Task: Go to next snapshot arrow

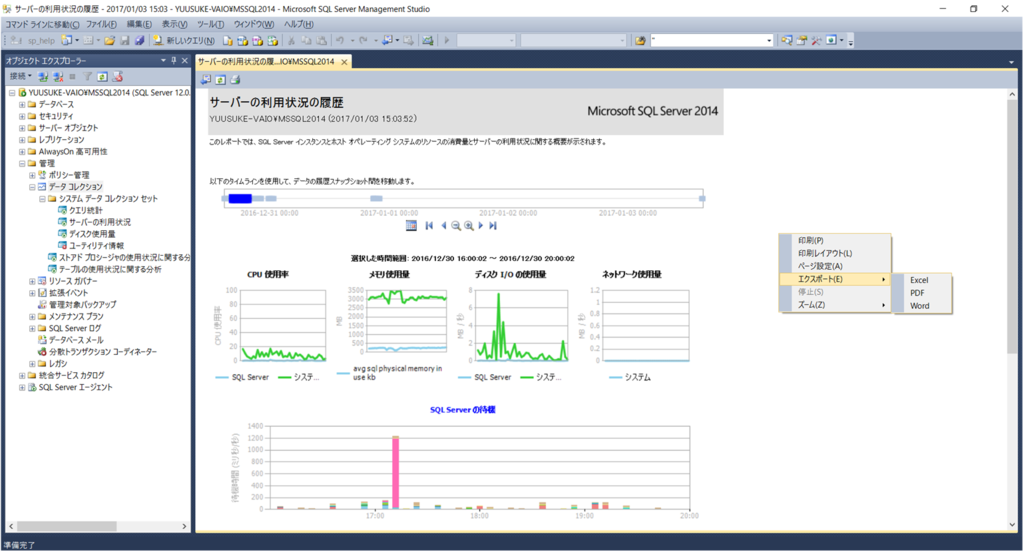Action: click(481, 225)
